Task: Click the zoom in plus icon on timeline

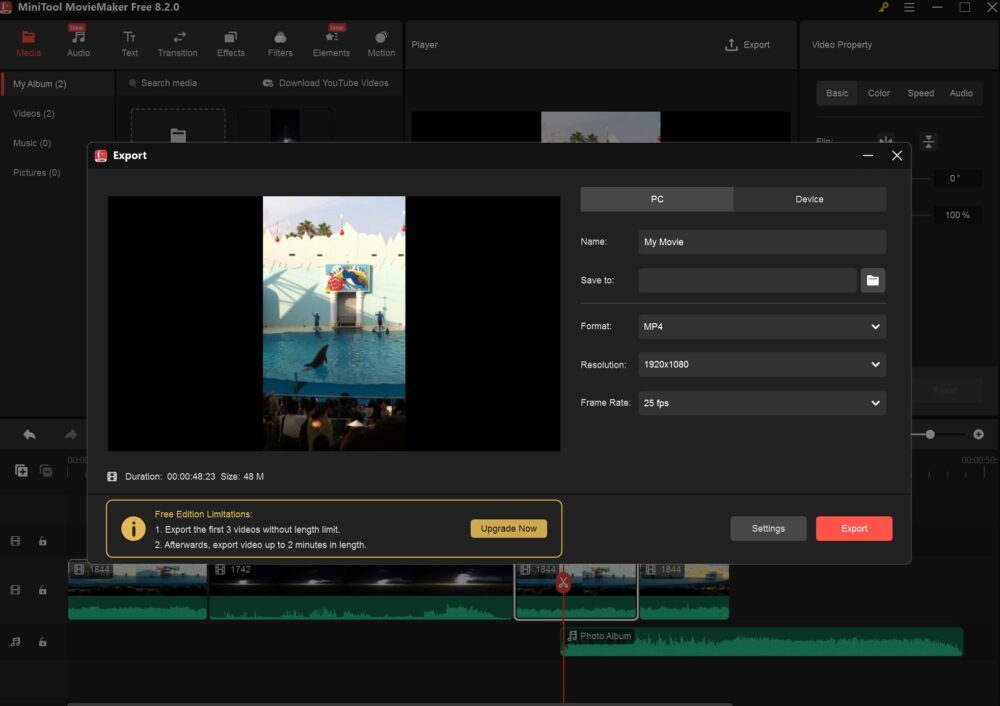Action: pos(978,434)
